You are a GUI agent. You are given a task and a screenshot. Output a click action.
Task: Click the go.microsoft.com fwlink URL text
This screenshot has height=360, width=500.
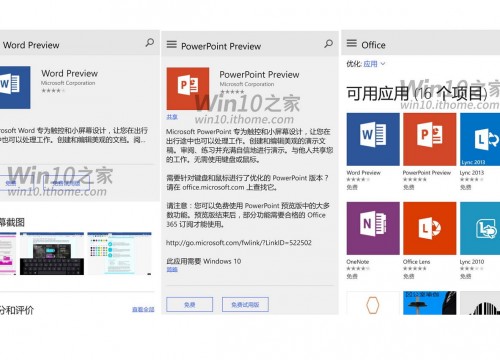pos(239,243)
